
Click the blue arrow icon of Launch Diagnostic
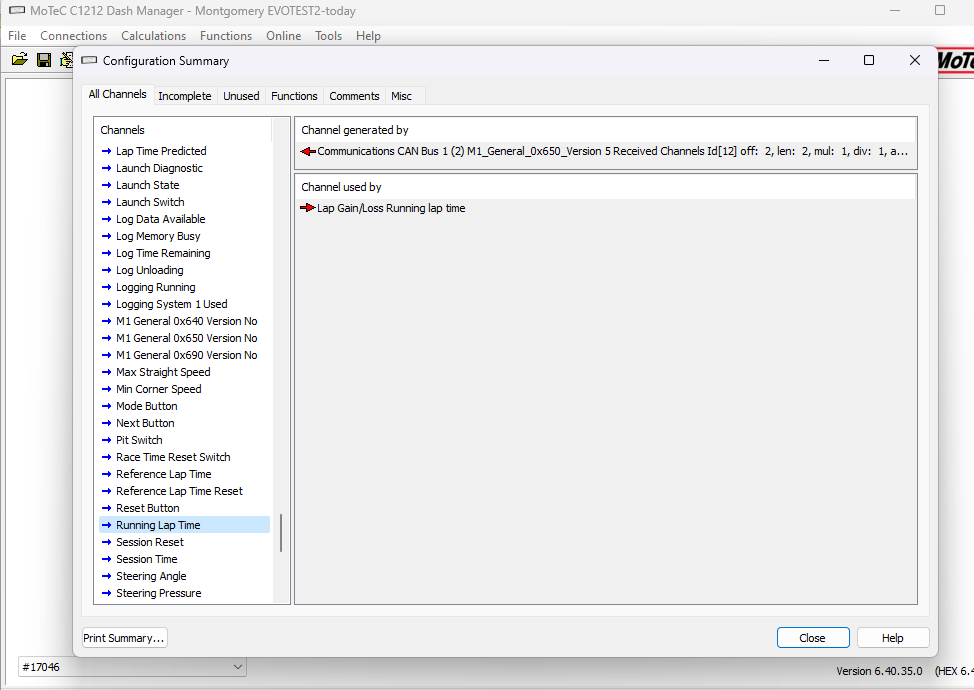pos(106,168)
